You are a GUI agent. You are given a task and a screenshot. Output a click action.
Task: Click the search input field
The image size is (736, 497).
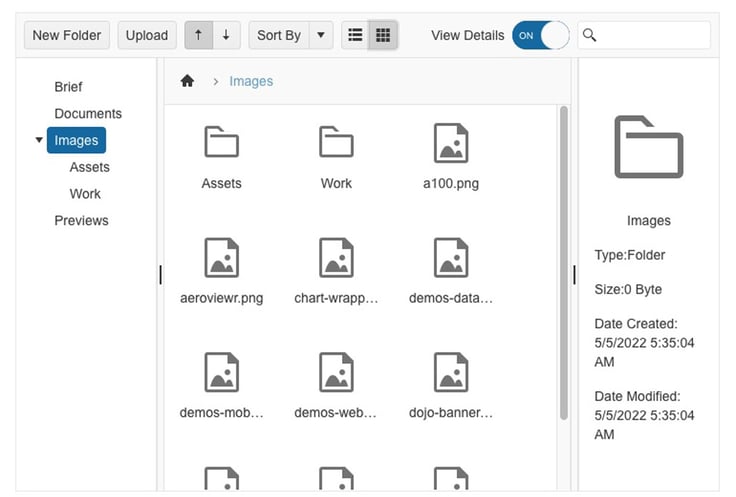point(644,35)
